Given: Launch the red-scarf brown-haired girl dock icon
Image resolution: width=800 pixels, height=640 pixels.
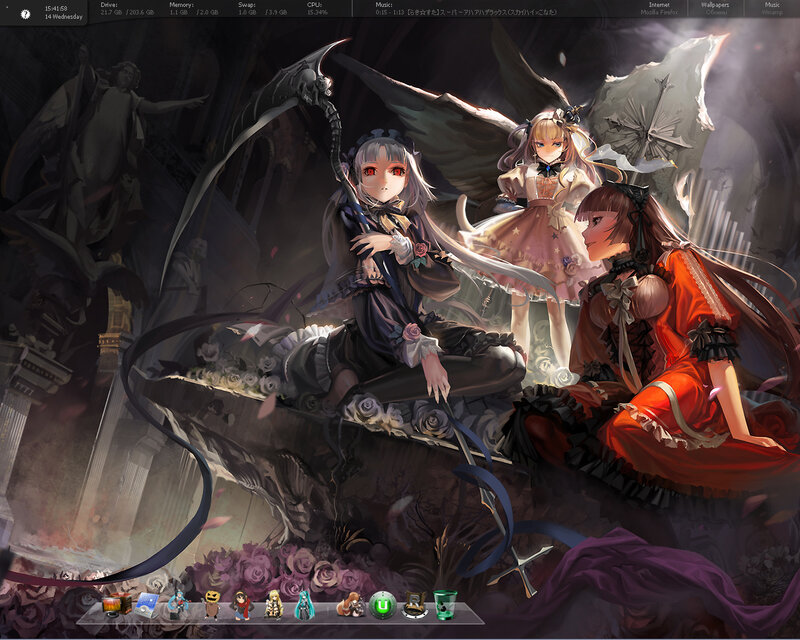Looking at the screenshot, I should coord(242,606).
